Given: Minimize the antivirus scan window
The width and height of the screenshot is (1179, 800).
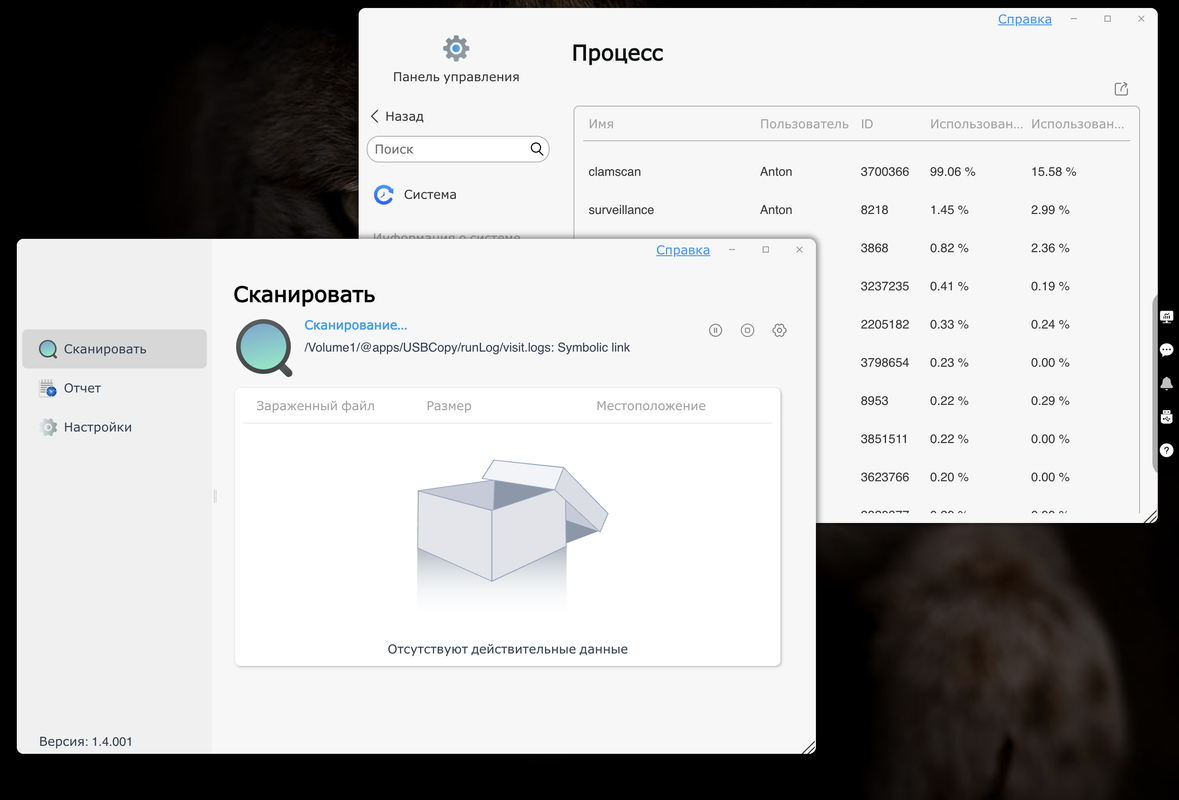Looking at the screenshot, I should click(732, 250).
